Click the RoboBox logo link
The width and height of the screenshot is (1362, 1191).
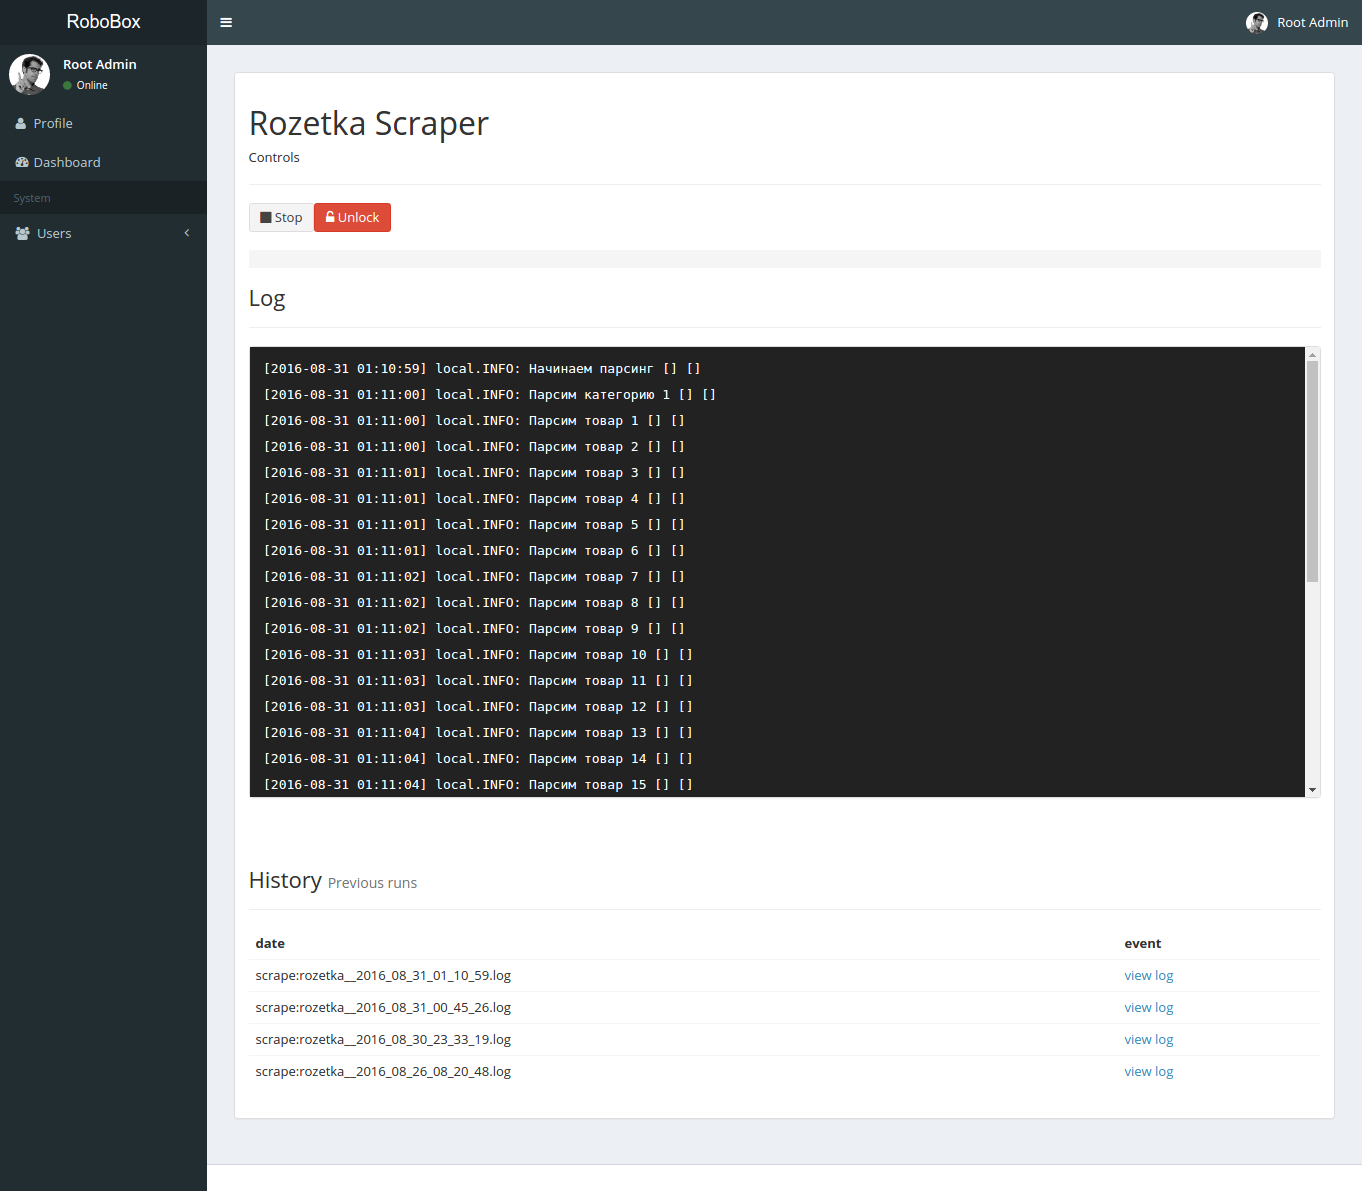[x=103, y=22]
